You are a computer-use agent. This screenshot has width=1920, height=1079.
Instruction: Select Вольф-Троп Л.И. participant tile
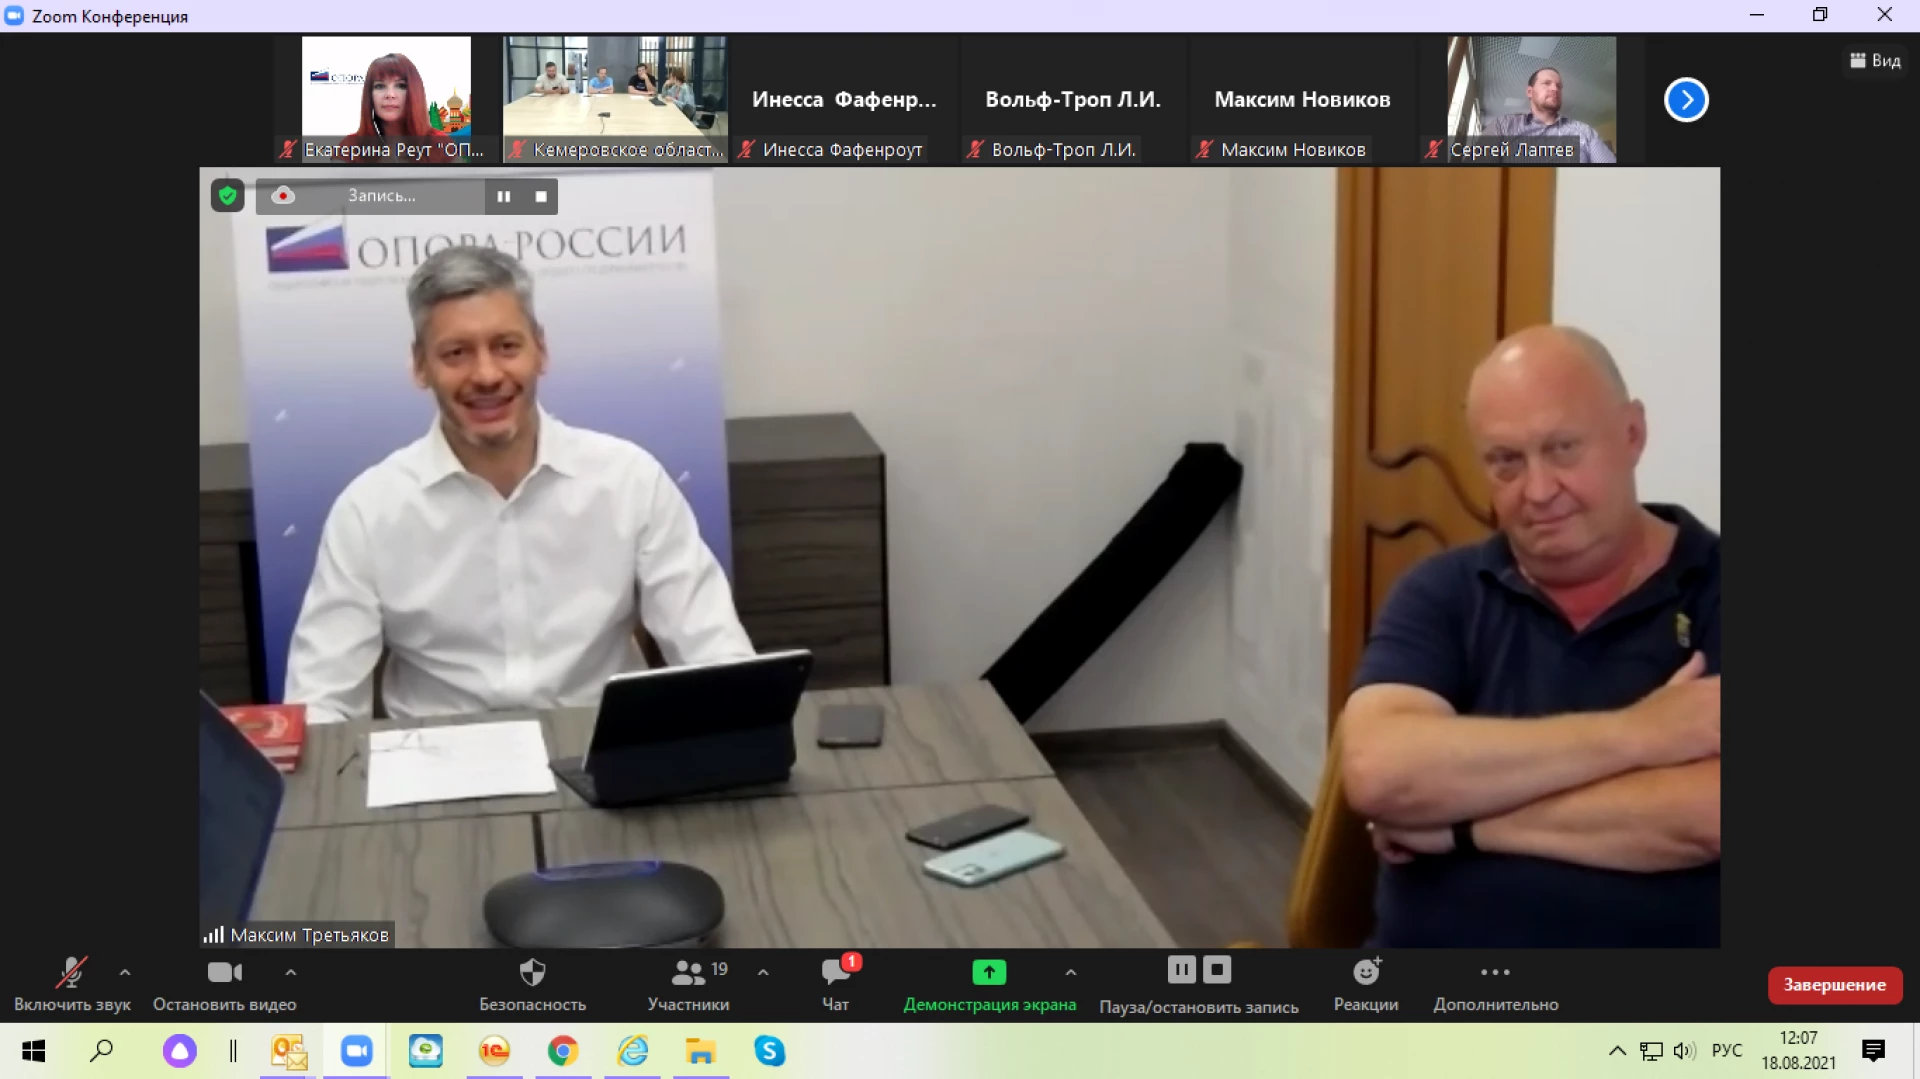1073,99
